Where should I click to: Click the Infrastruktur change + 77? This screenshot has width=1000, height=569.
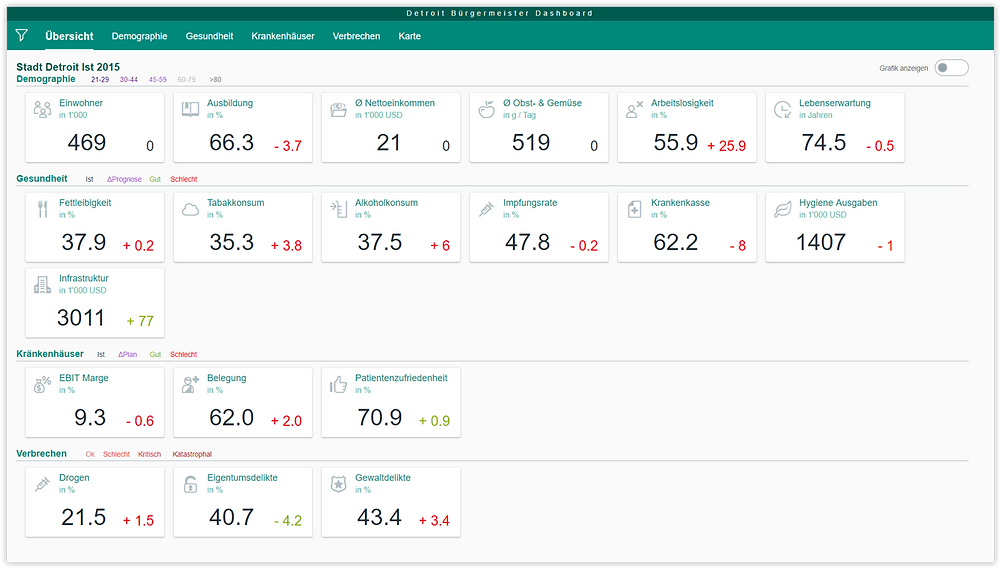[140, 321]
